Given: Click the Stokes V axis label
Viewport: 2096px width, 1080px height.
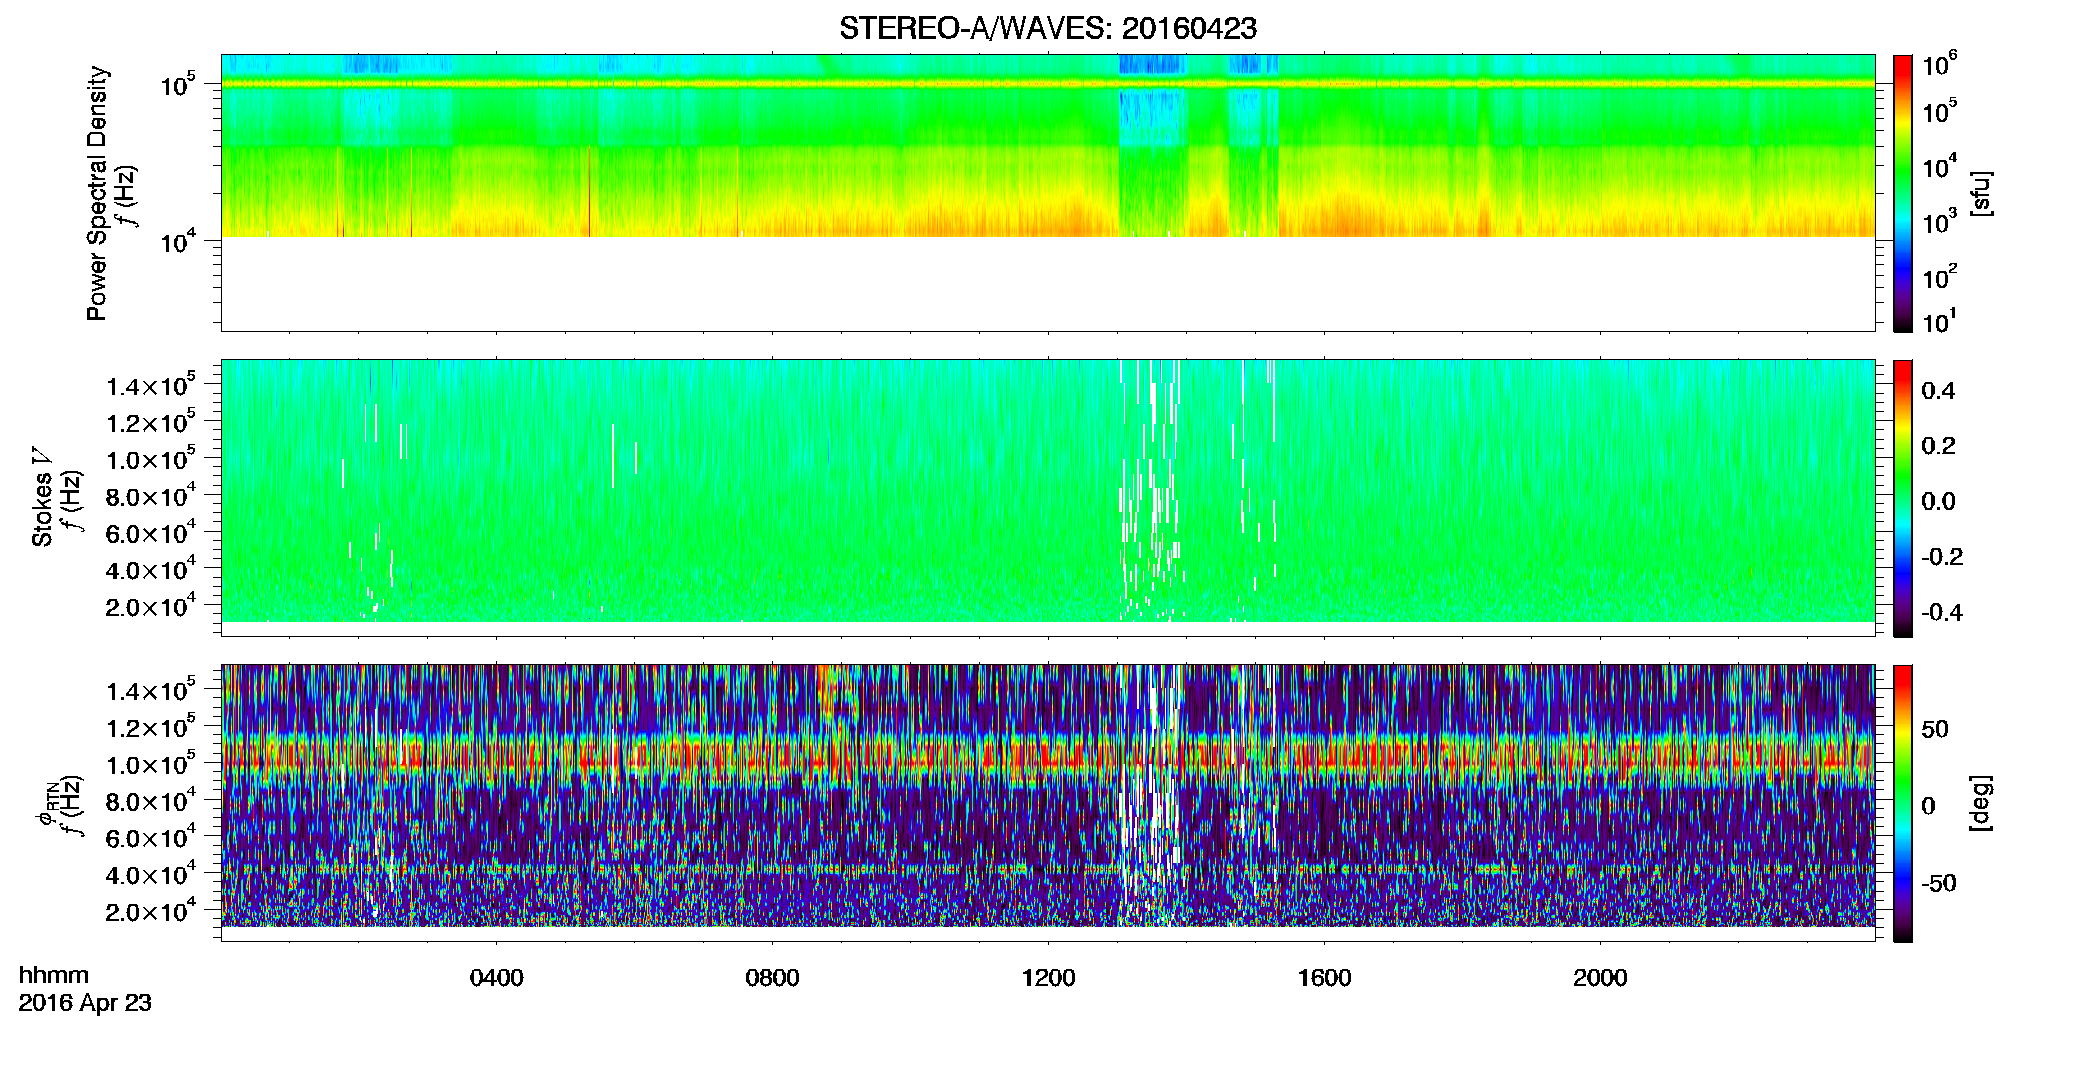Looking at the screenshot, I should click(x=43, y=497).
